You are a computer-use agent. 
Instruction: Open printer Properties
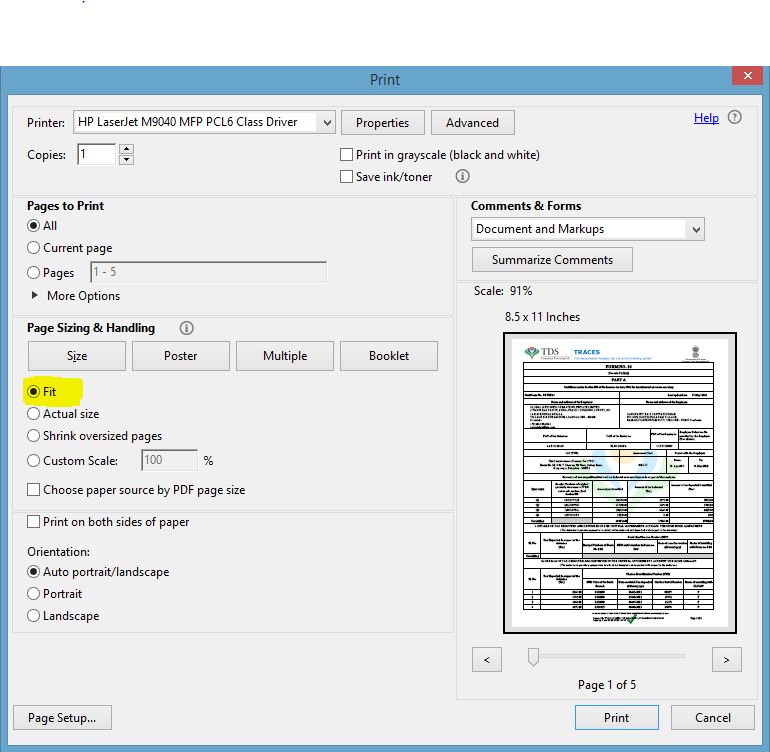[383, 122]
